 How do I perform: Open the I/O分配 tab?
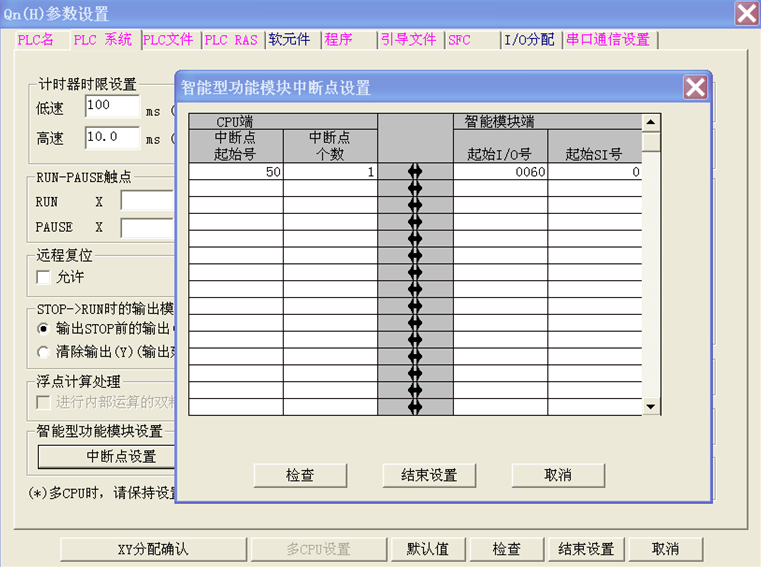point(528,40)
